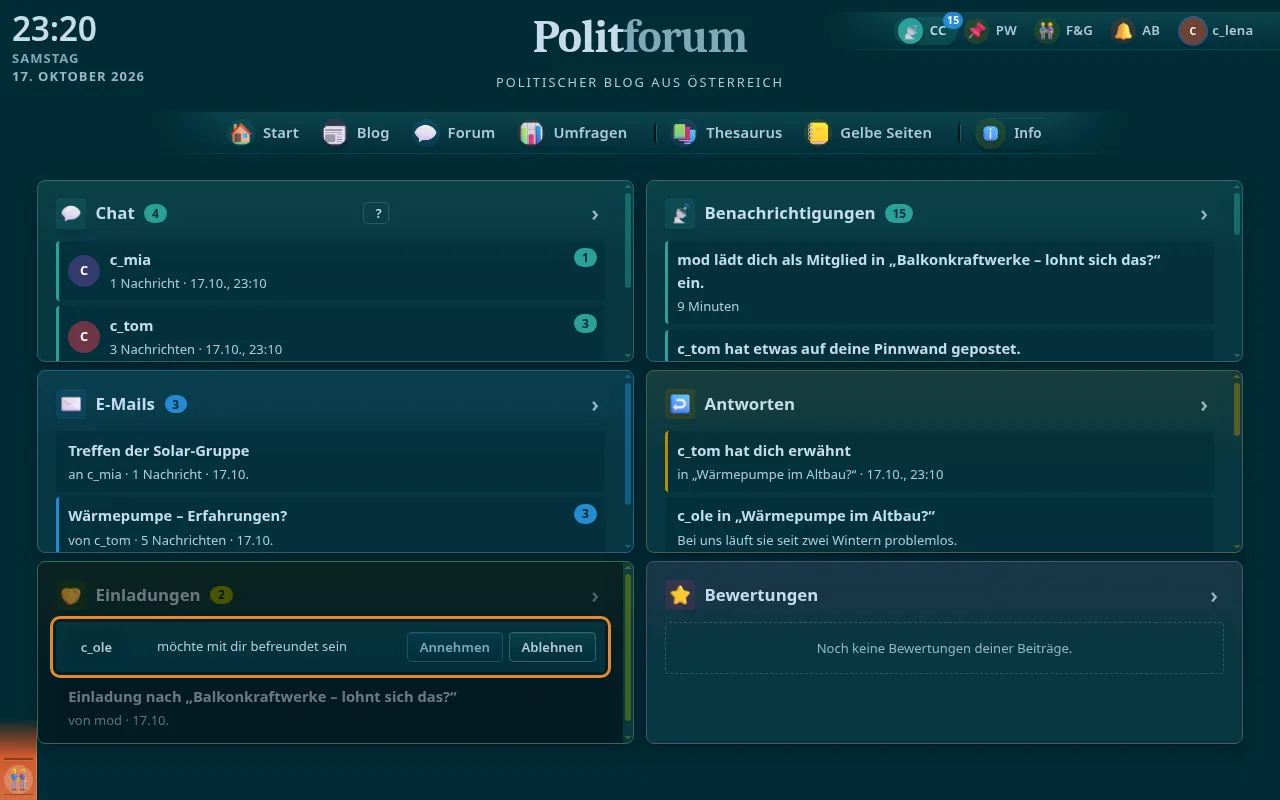
Task: Click c_tom's avatar in Chat
Action: pyautogui.click(x=84, y=337)
